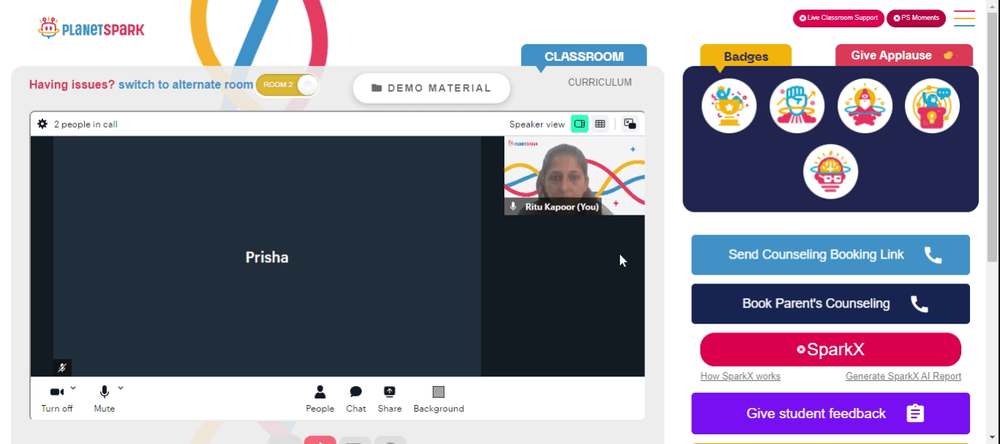Viewport: 1000px width, 444px height.
Task: Switch to the CLASSROOM tab
Action: tap(584, 56)
